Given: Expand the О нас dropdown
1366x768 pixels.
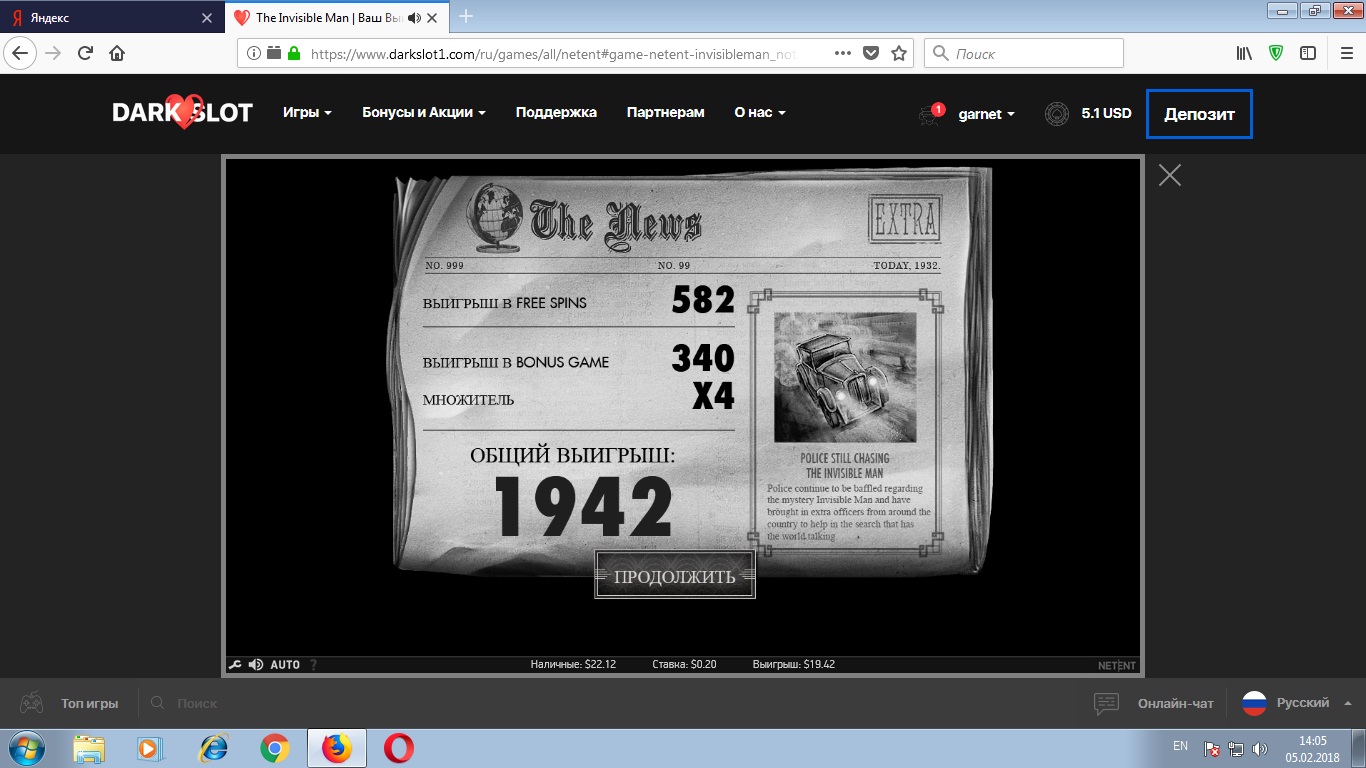Looking at the screenshot, I should coord(760,113).
